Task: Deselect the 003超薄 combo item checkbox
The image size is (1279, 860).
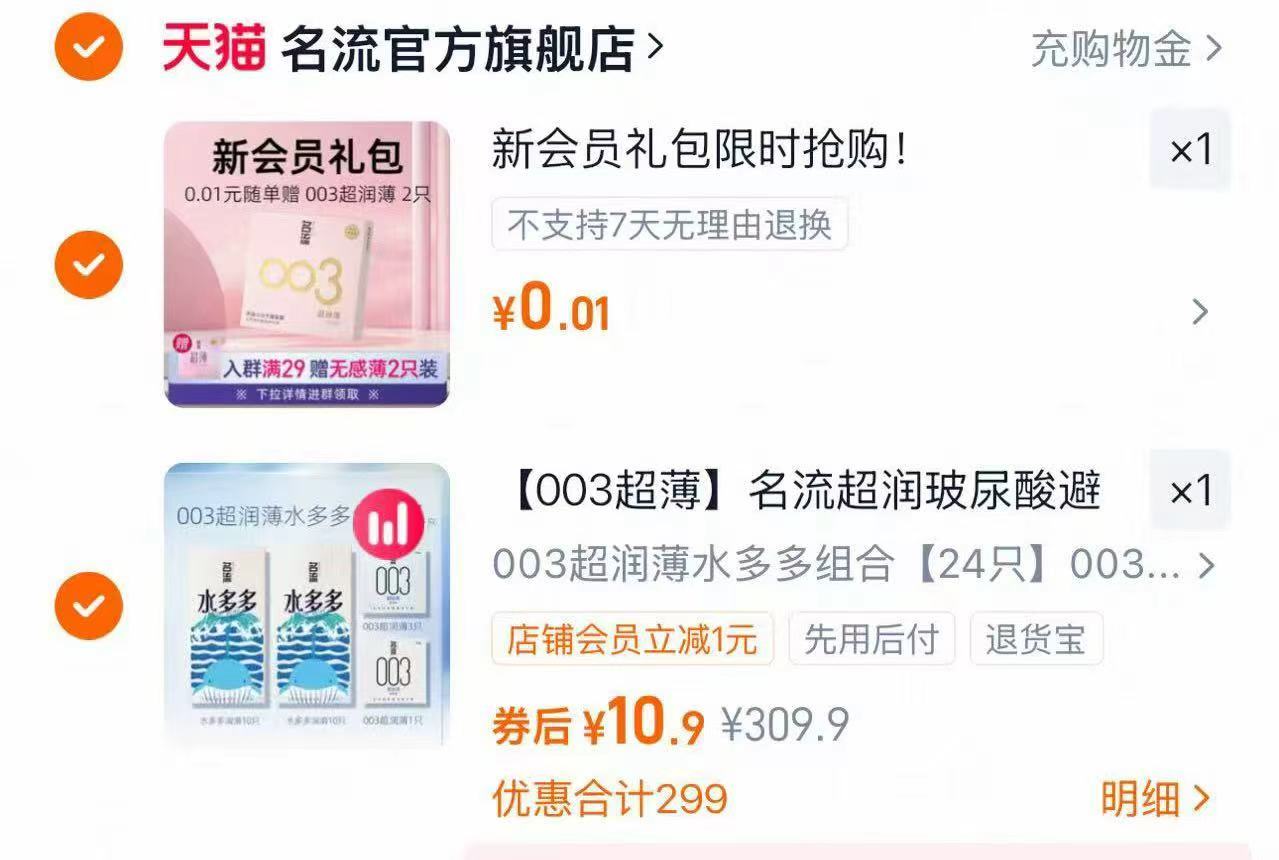Action: [88, 606]
